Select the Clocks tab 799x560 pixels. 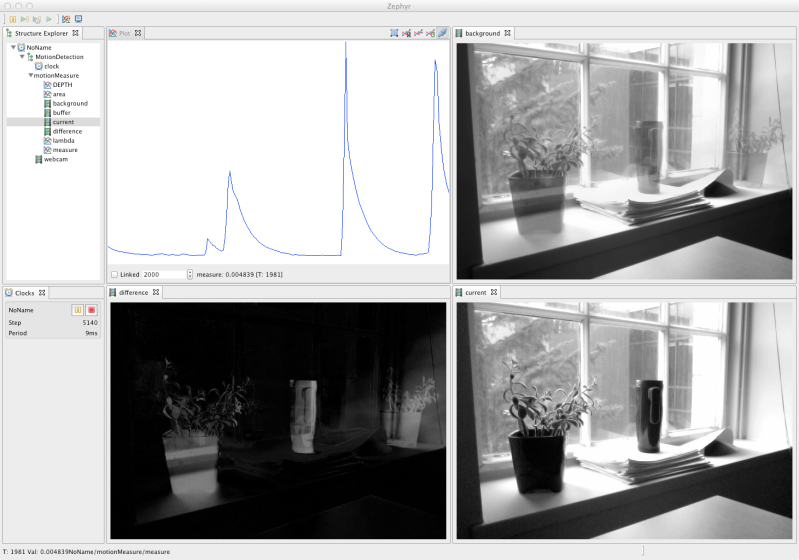click(x=24, y=293)
